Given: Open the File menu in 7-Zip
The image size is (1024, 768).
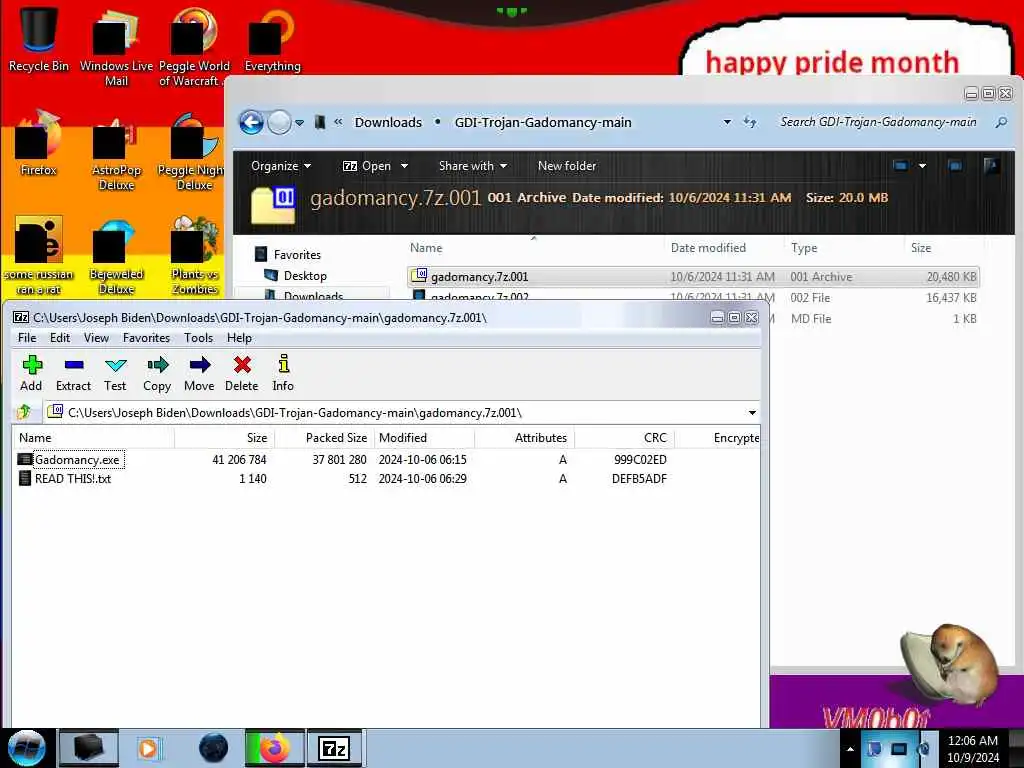Looking at the screenshot, I should click(x=27, y=338).
